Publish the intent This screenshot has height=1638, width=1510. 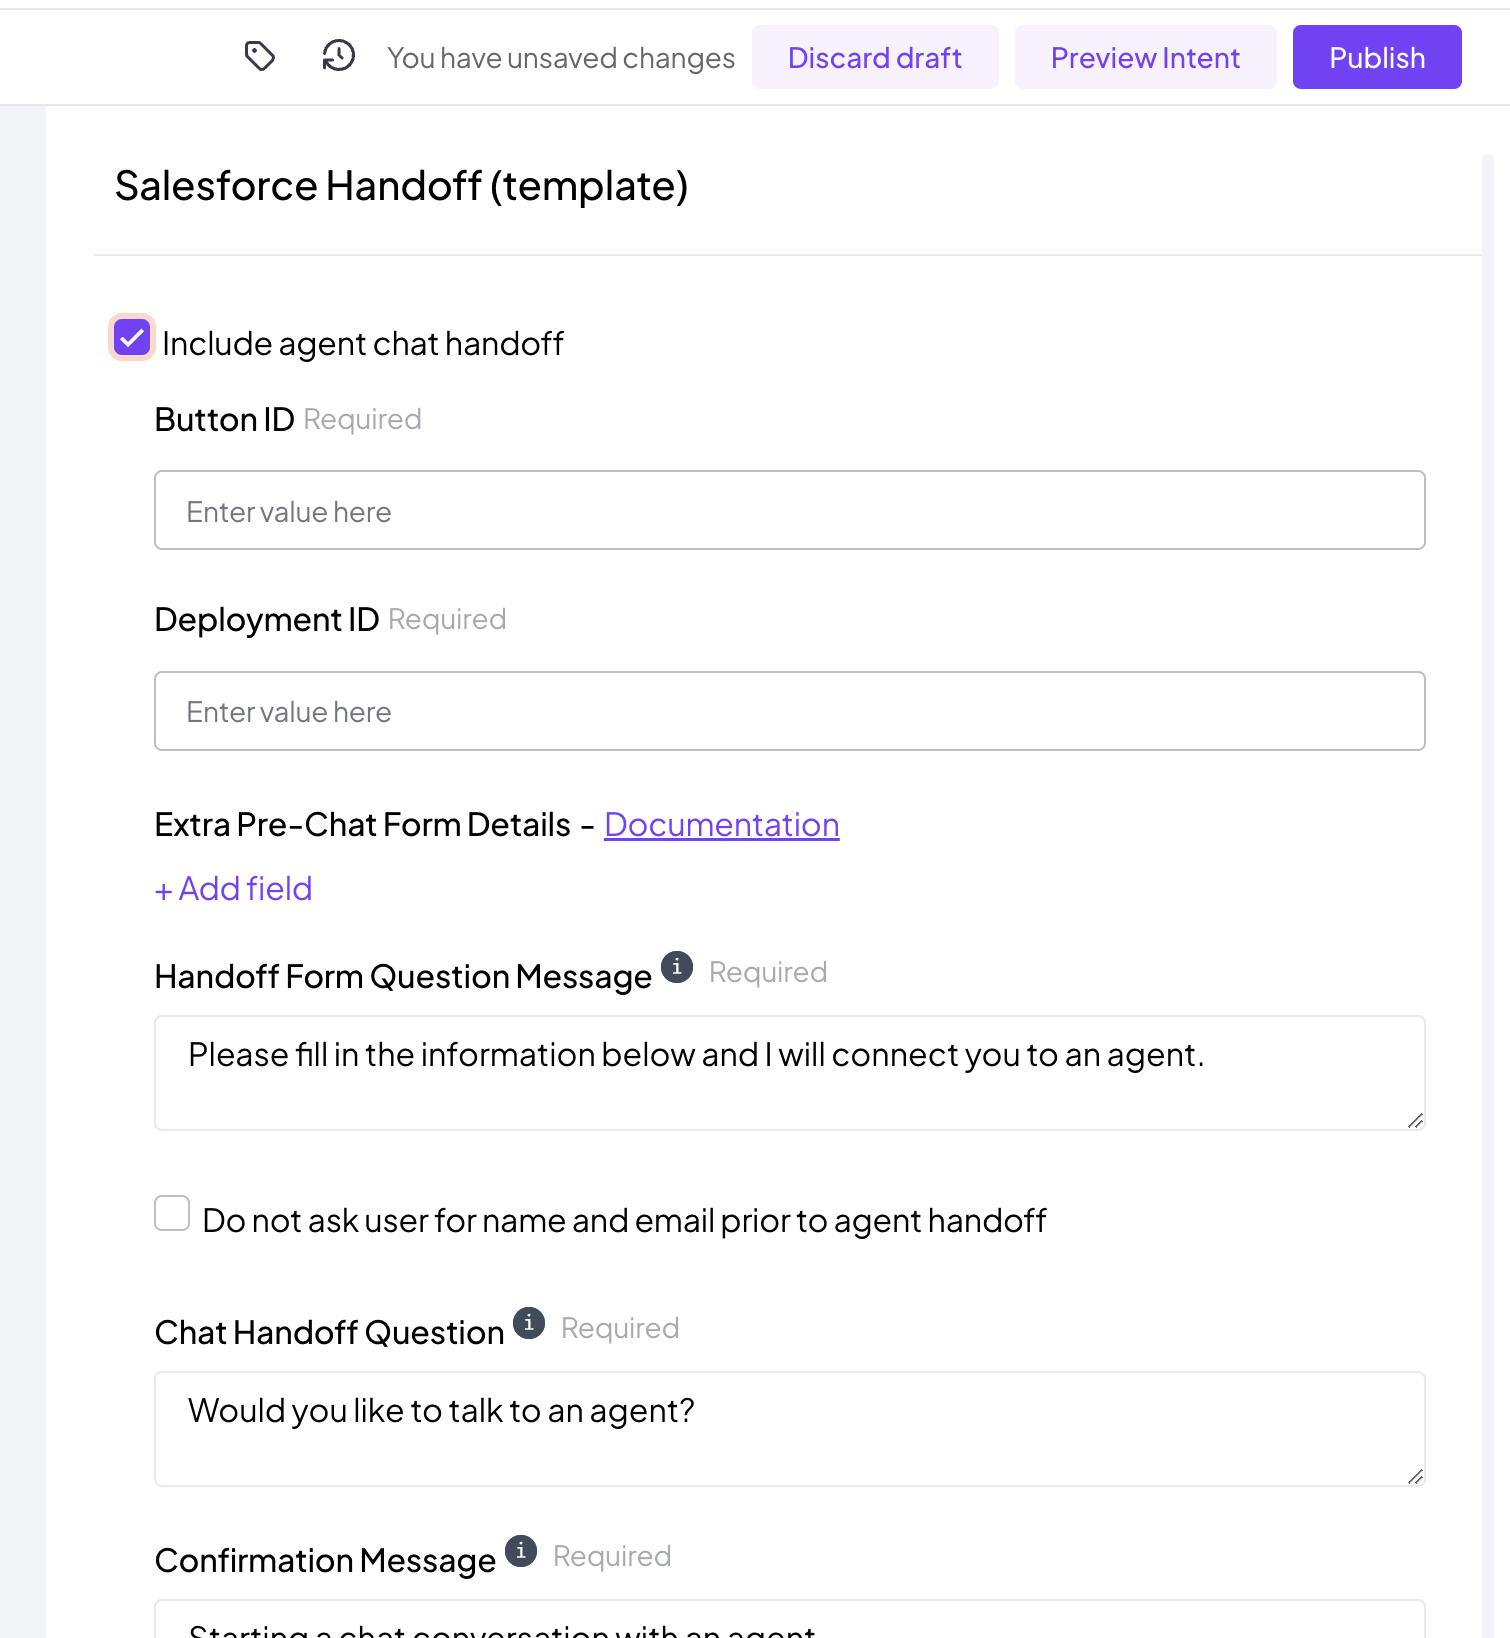pos(1377,57)
